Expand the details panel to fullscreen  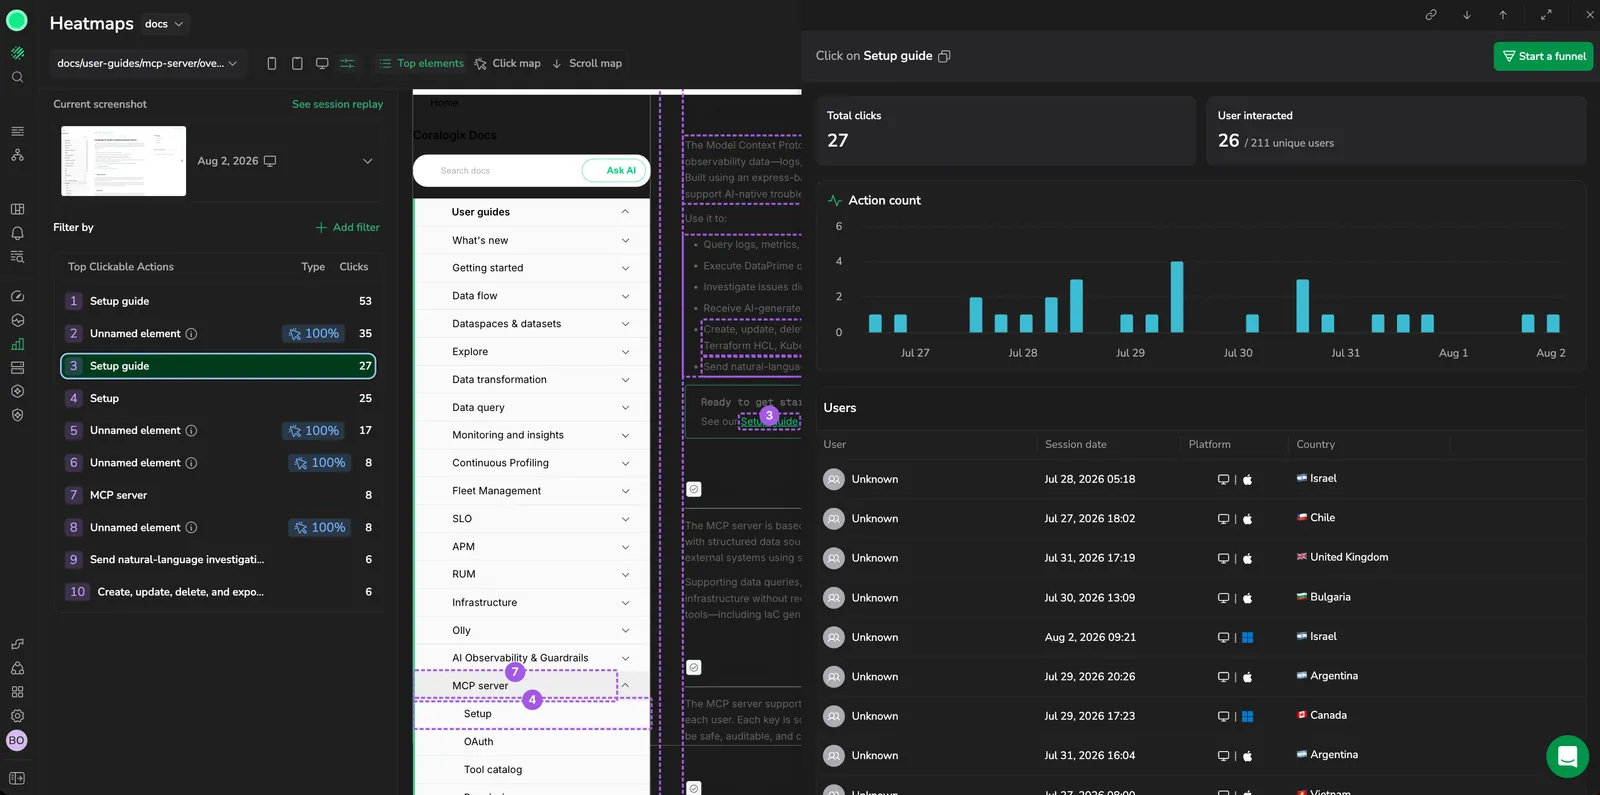(1546, 15)
